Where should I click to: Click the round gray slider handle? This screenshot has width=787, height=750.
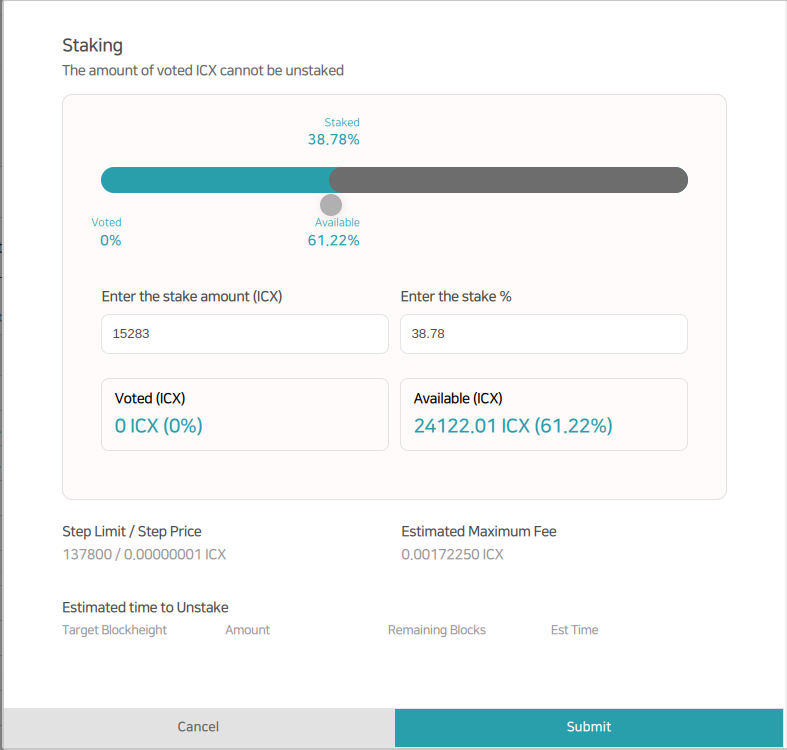[331, 204]
